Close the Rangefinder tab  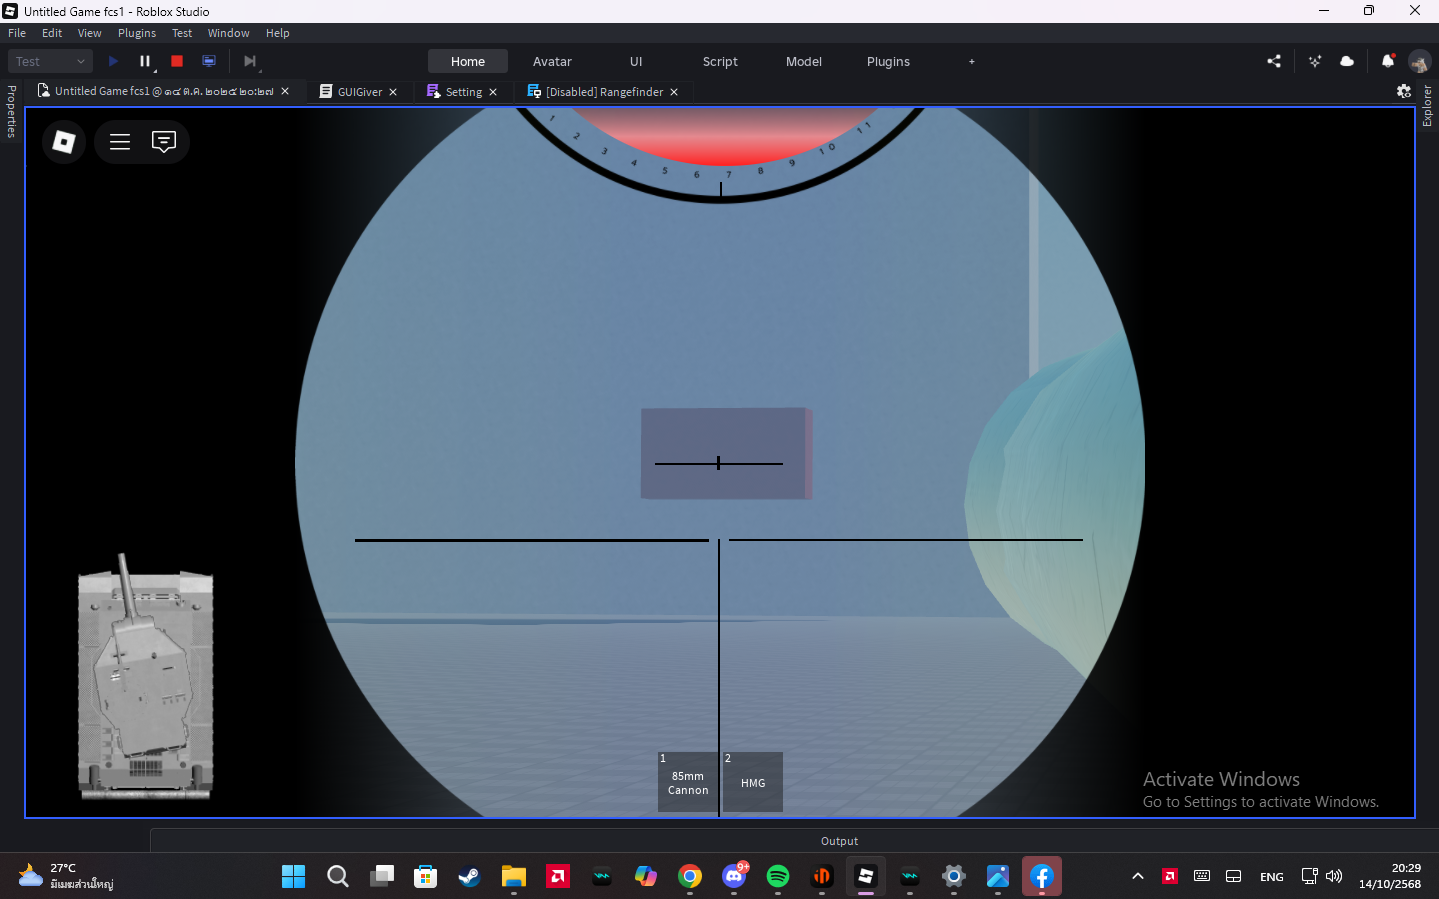(x=674, y=92)
